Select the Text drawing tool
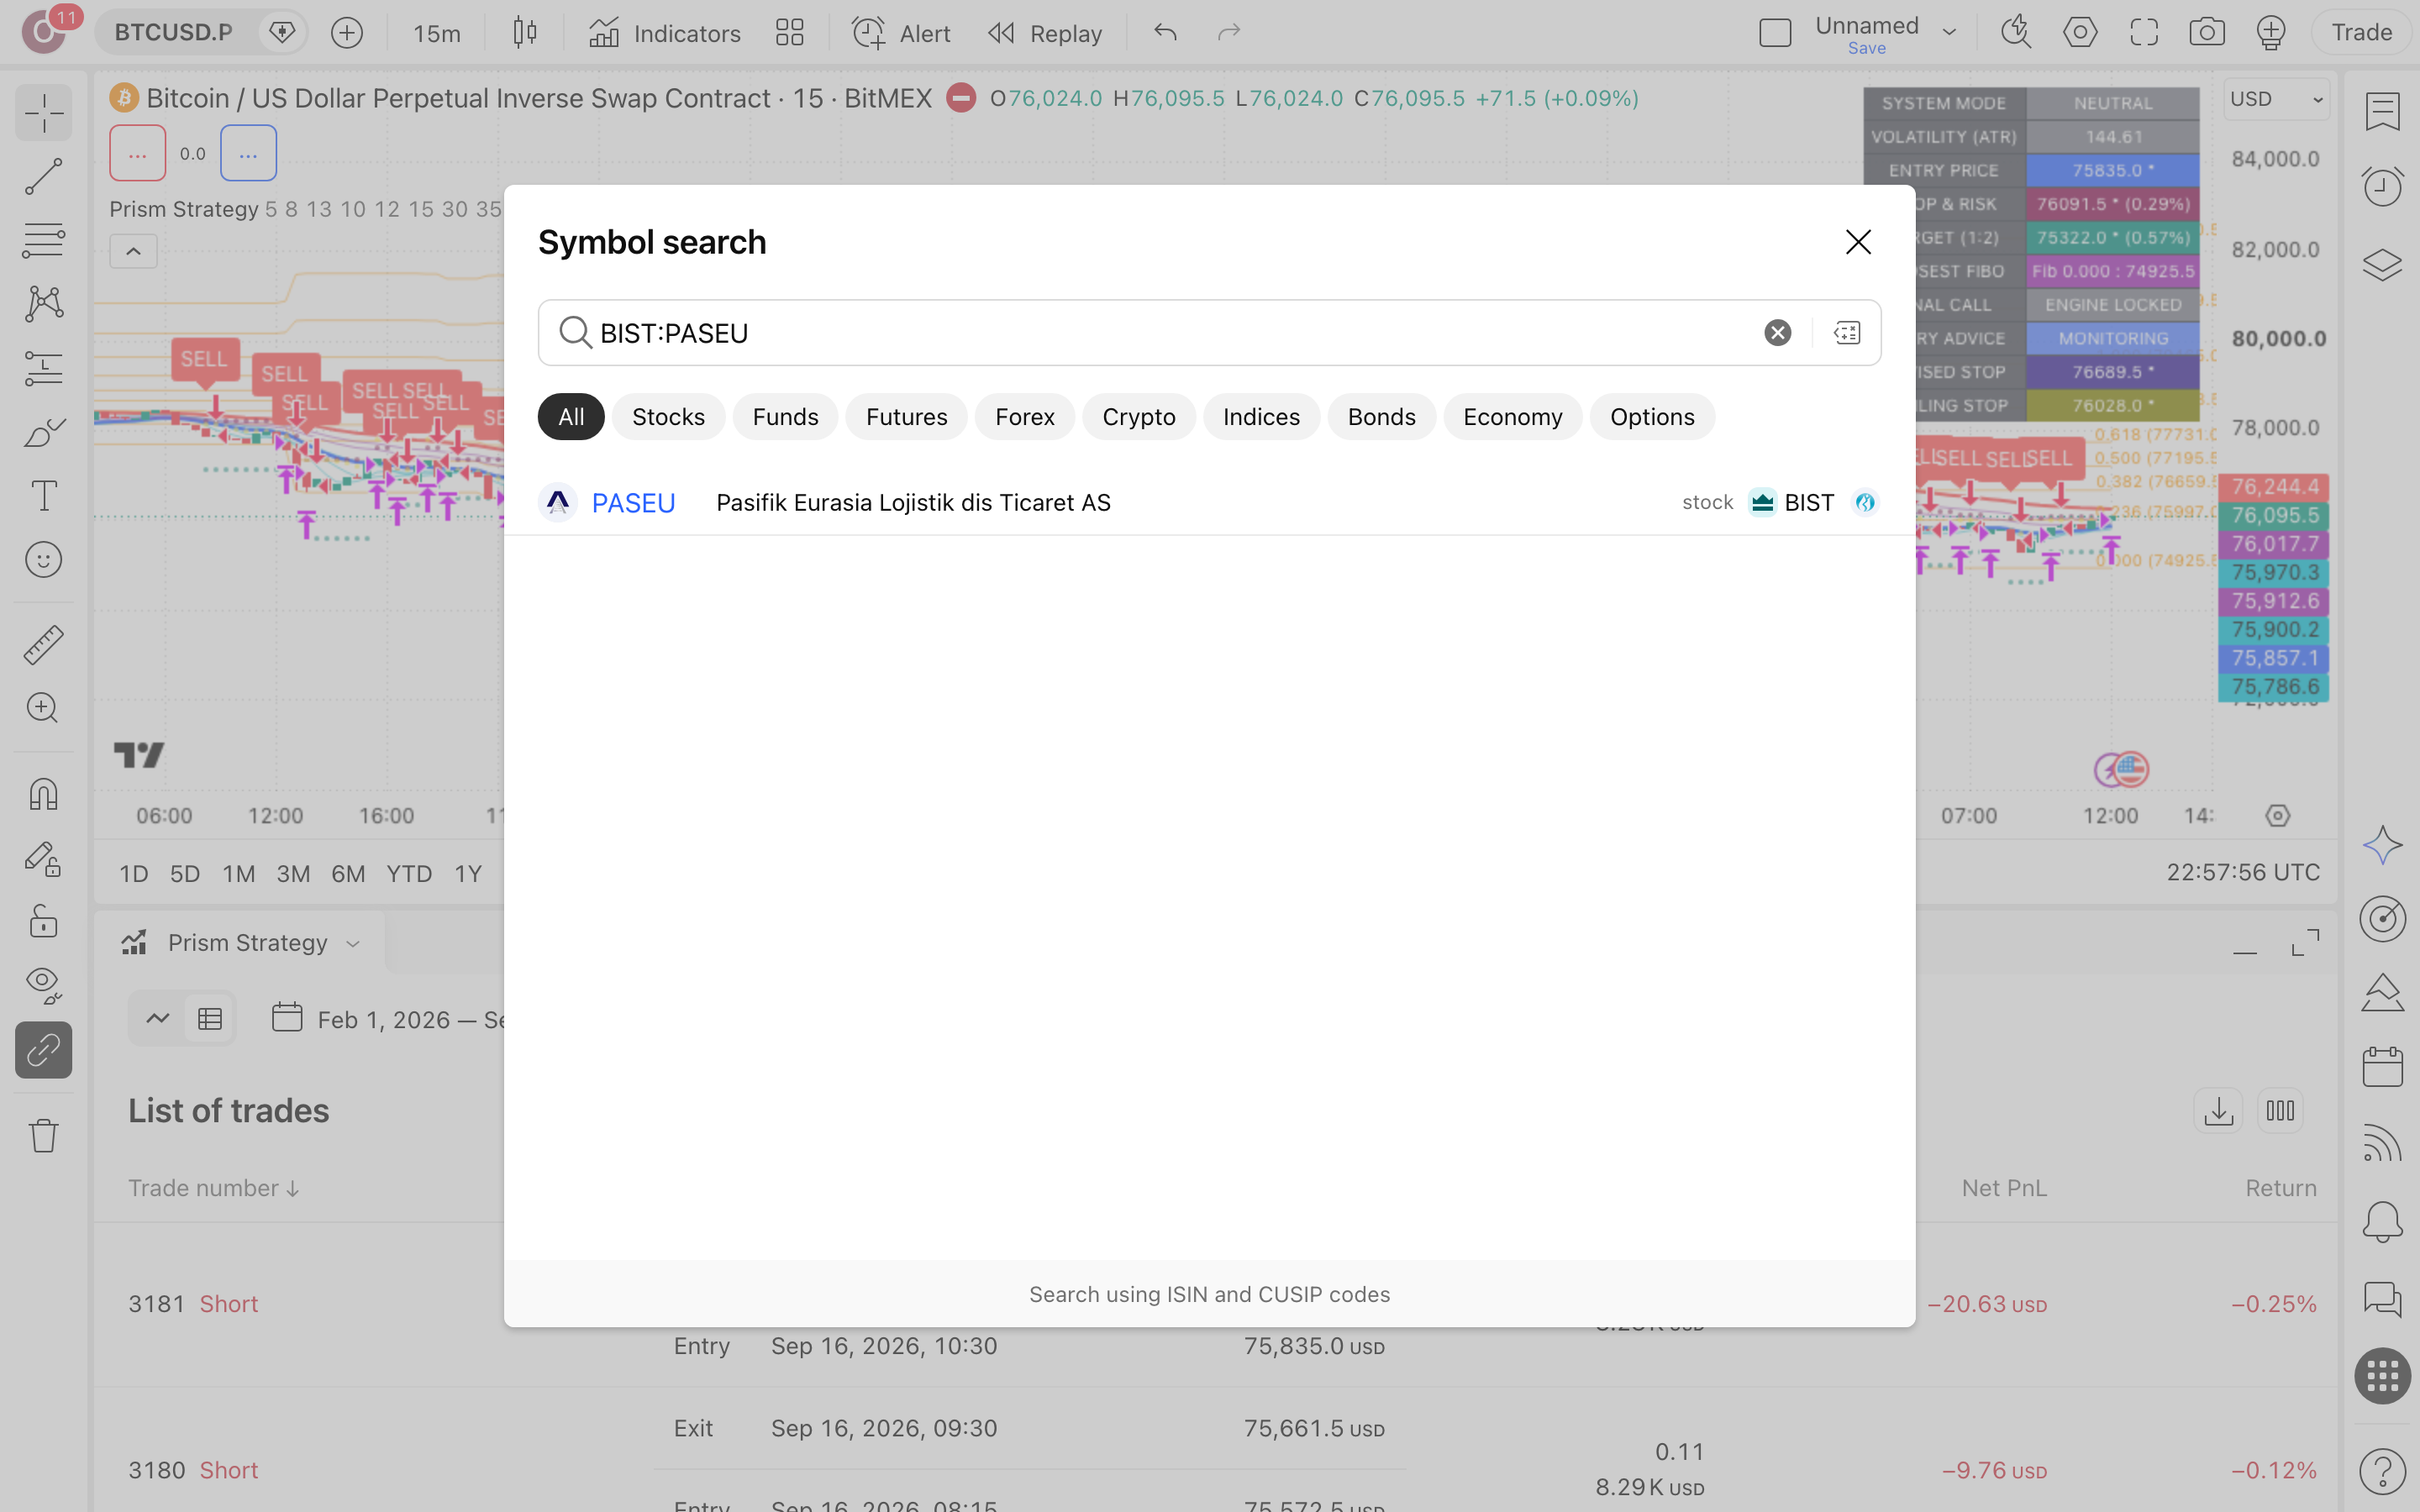 click(x=44, y=495)
